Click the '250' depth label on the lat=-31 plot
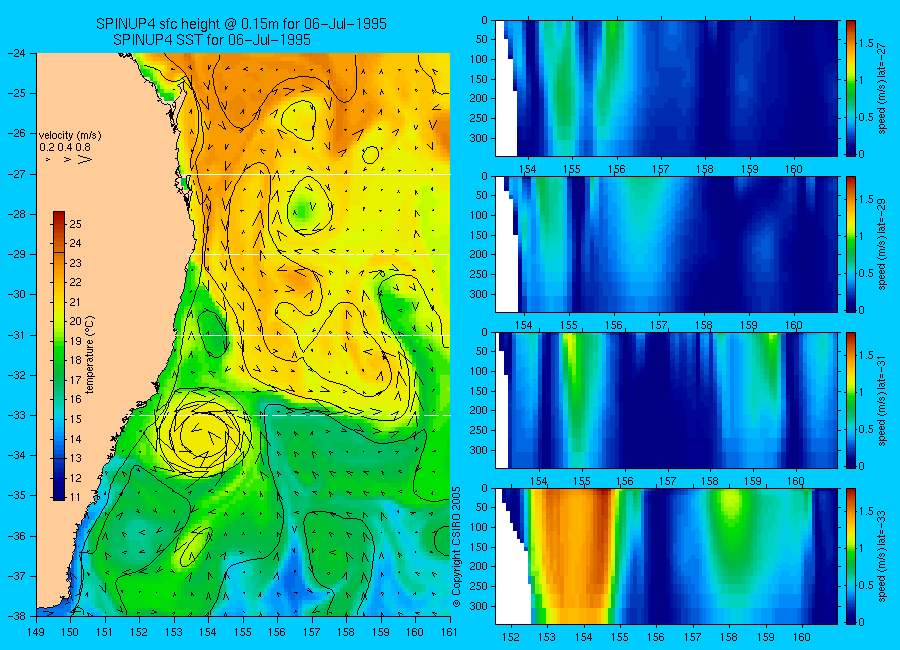900x650 pixels. point(479,430)
